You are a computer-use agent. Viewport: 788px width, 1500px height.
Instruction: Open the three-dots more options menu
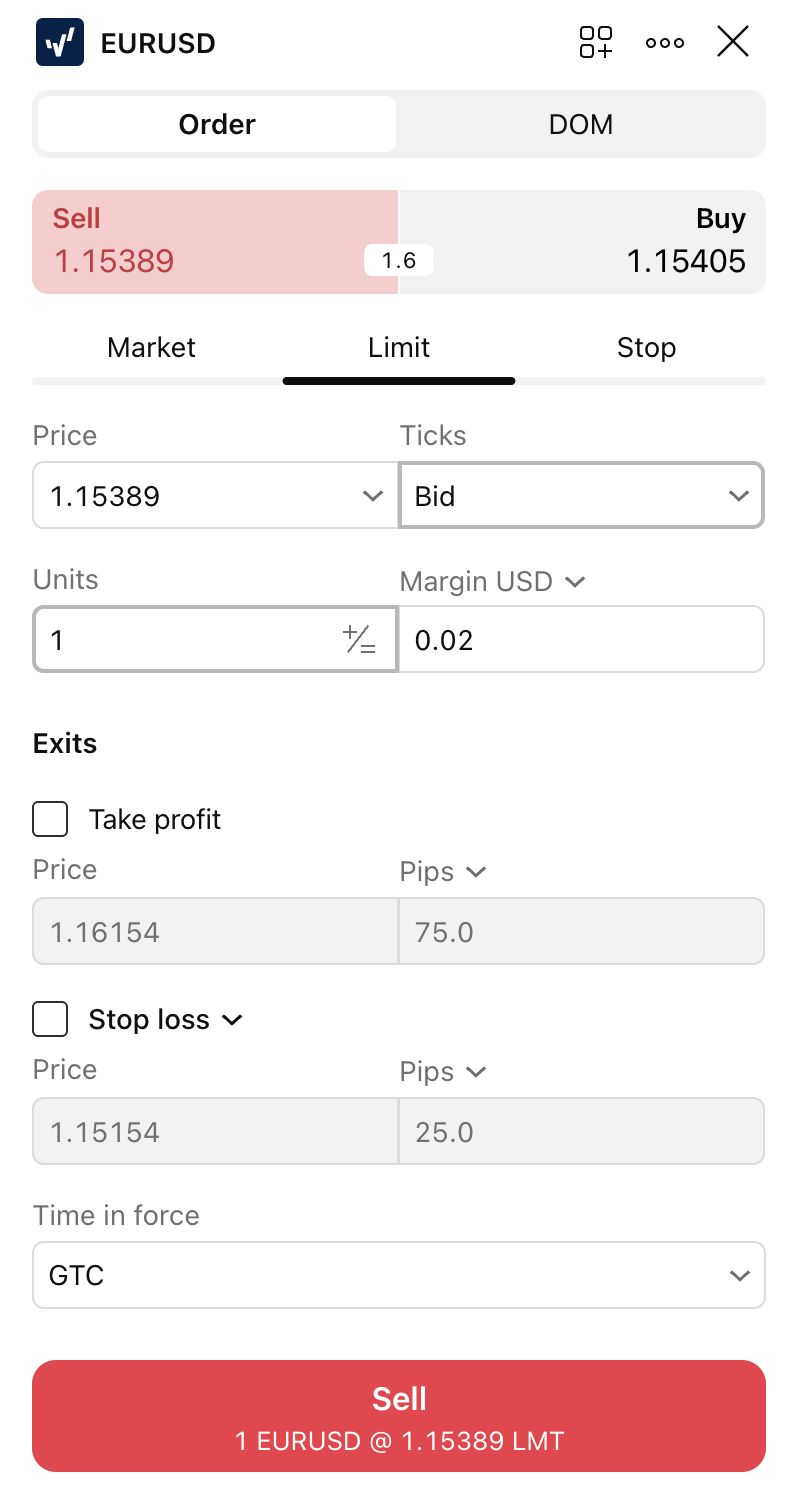(665, 43)
